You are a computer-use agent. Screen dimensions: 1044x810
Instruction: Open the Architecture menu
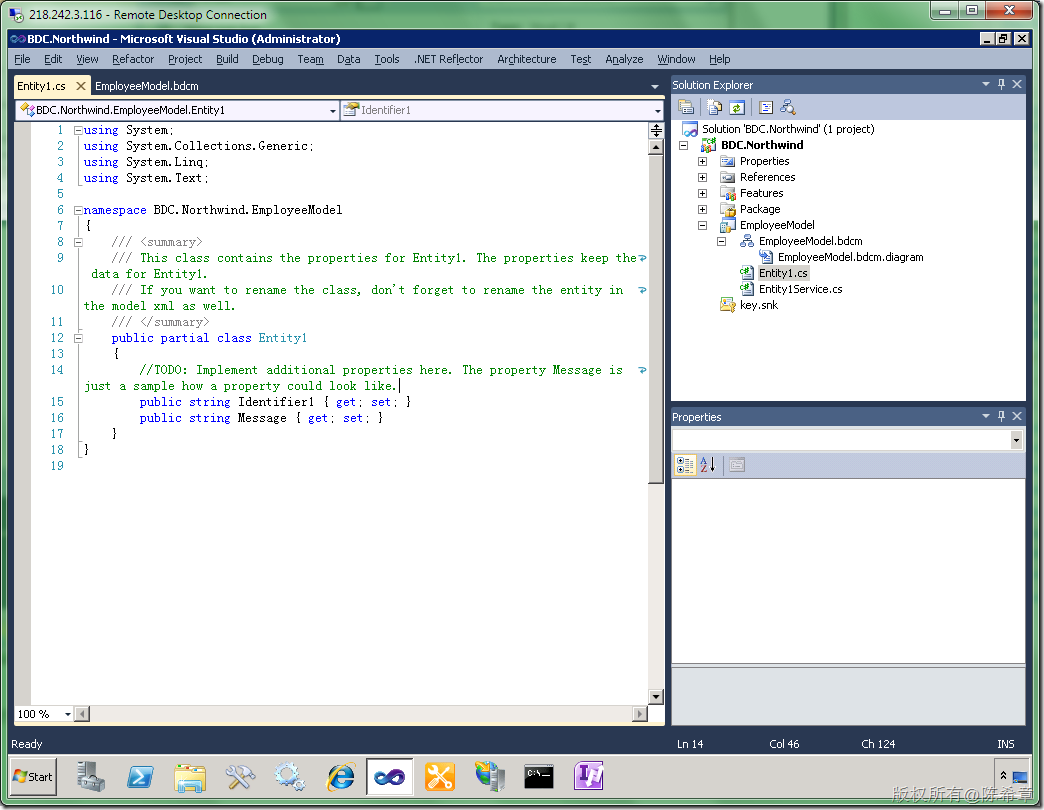pos(527,59)
